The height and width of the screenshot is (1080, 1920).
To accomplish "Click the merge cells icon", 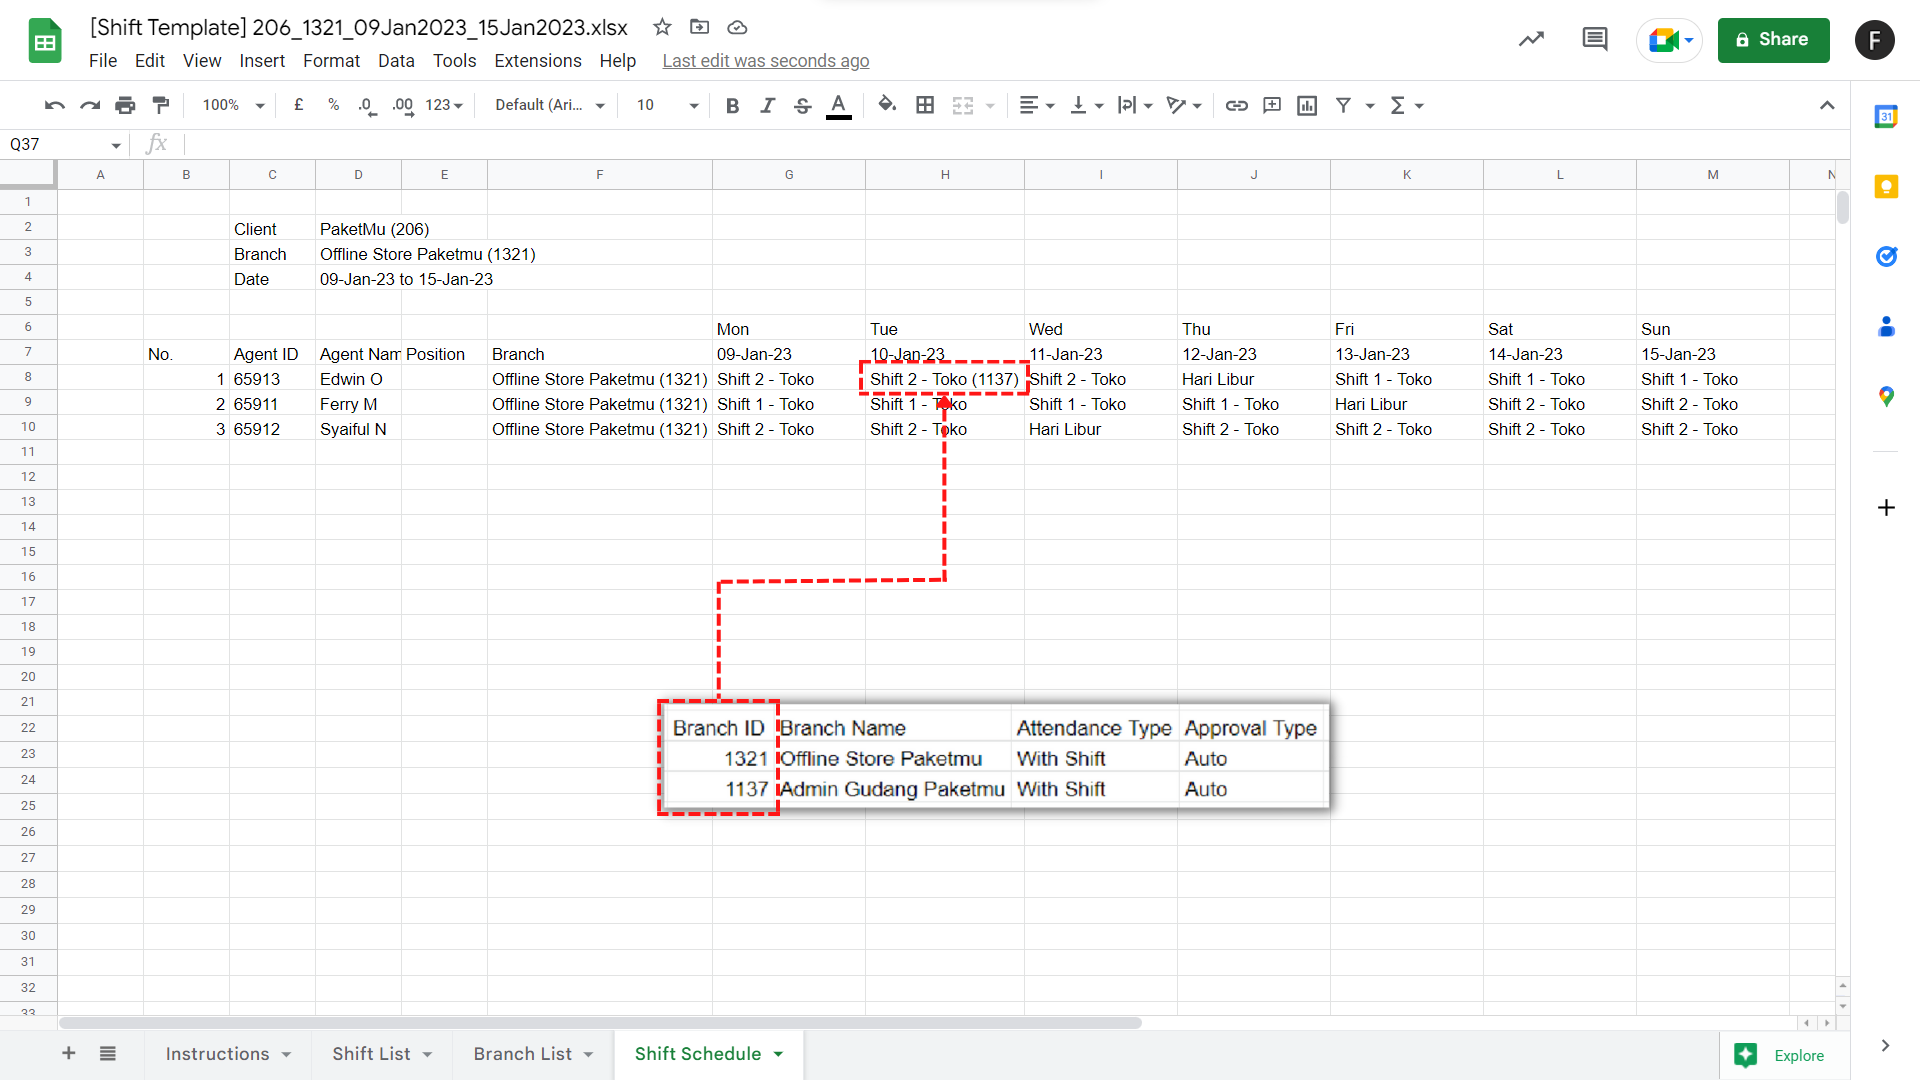I will (962, 105).
